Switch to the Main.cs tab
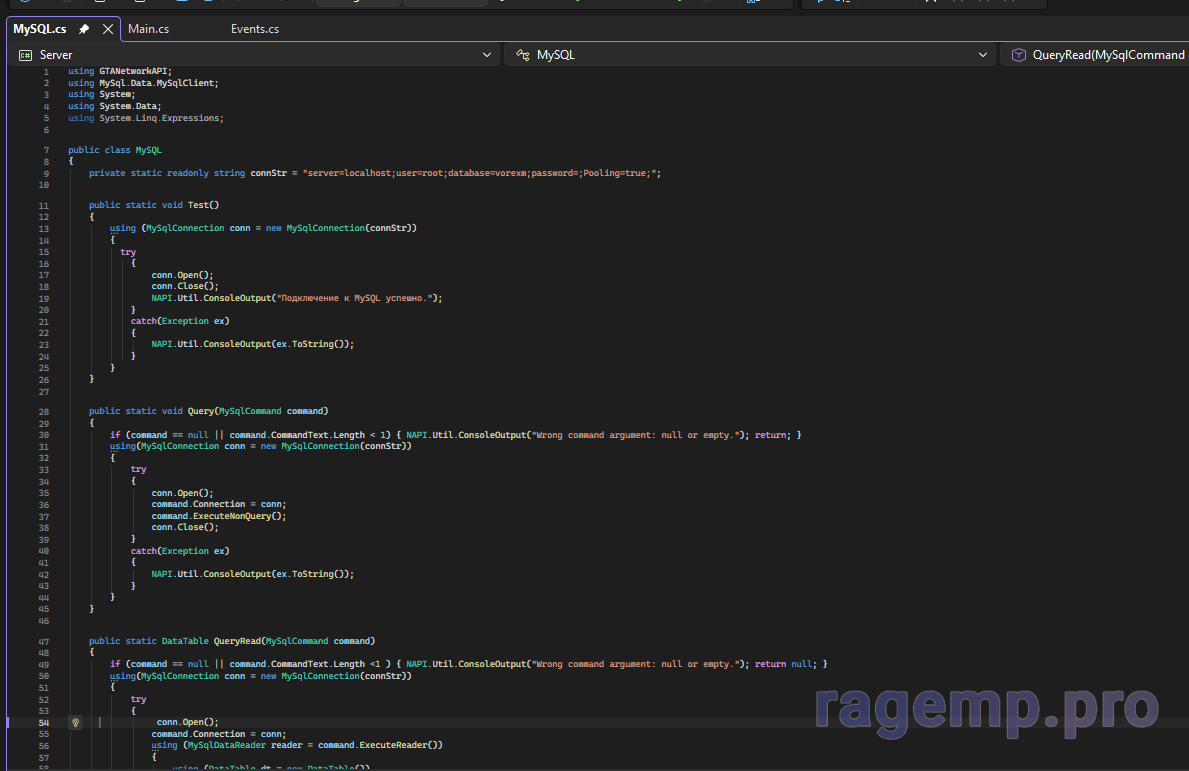This screenshot has width=1189, height=771. point(149,29)
